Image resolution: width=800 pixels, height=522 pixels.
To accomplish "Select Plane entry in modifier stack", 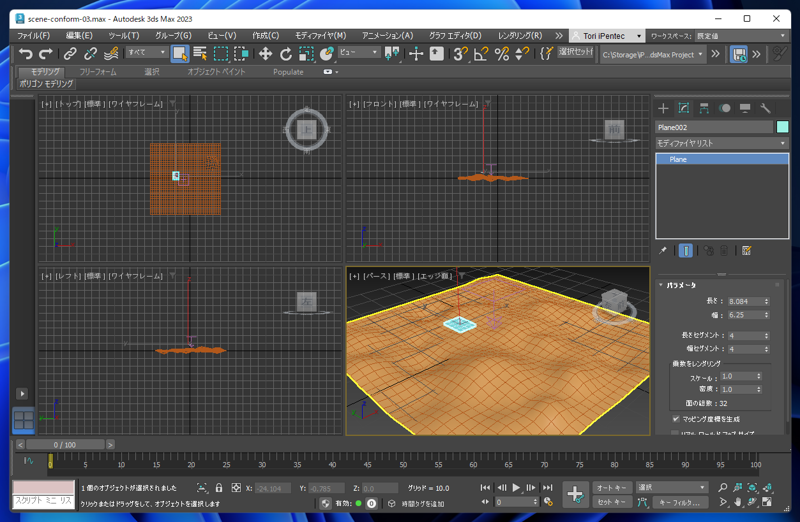I will (x=721, y=159).
